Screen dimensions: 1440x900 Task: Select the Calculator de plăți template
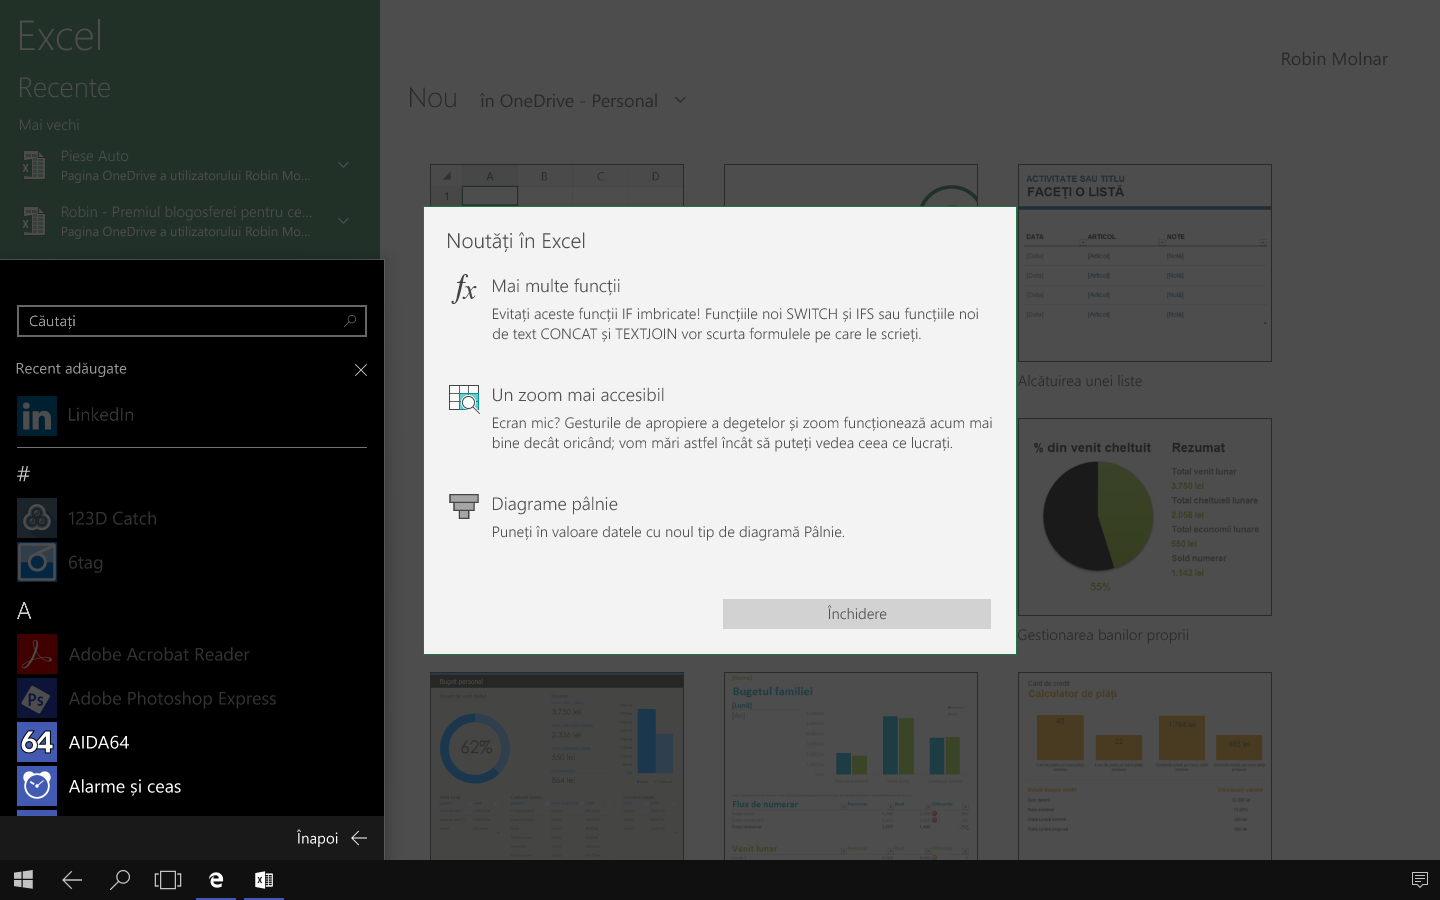click(x=1145, y=766)
